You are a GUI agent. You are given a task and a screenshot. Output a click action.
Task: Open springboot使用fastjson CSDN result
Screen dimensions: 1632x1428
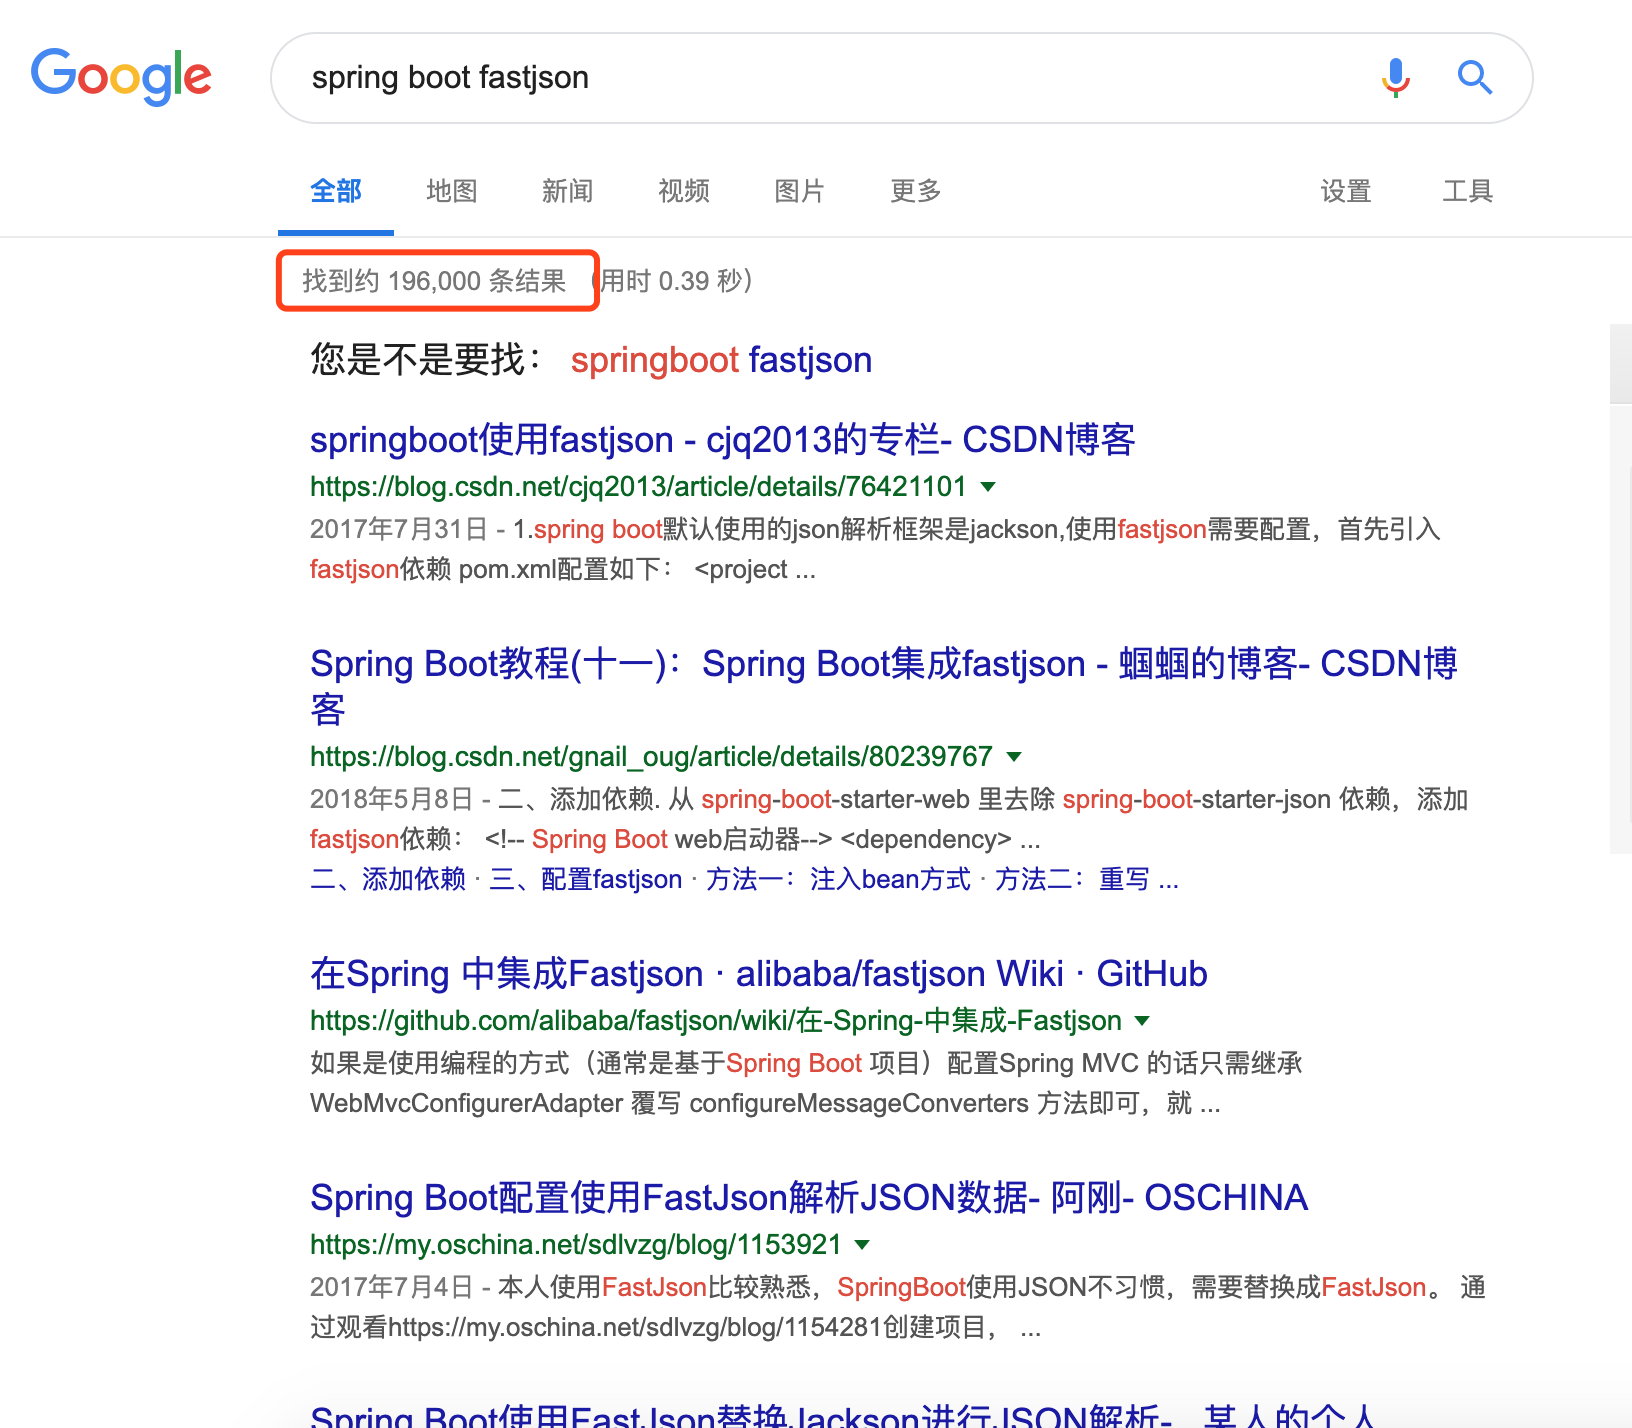click(722, 440)
